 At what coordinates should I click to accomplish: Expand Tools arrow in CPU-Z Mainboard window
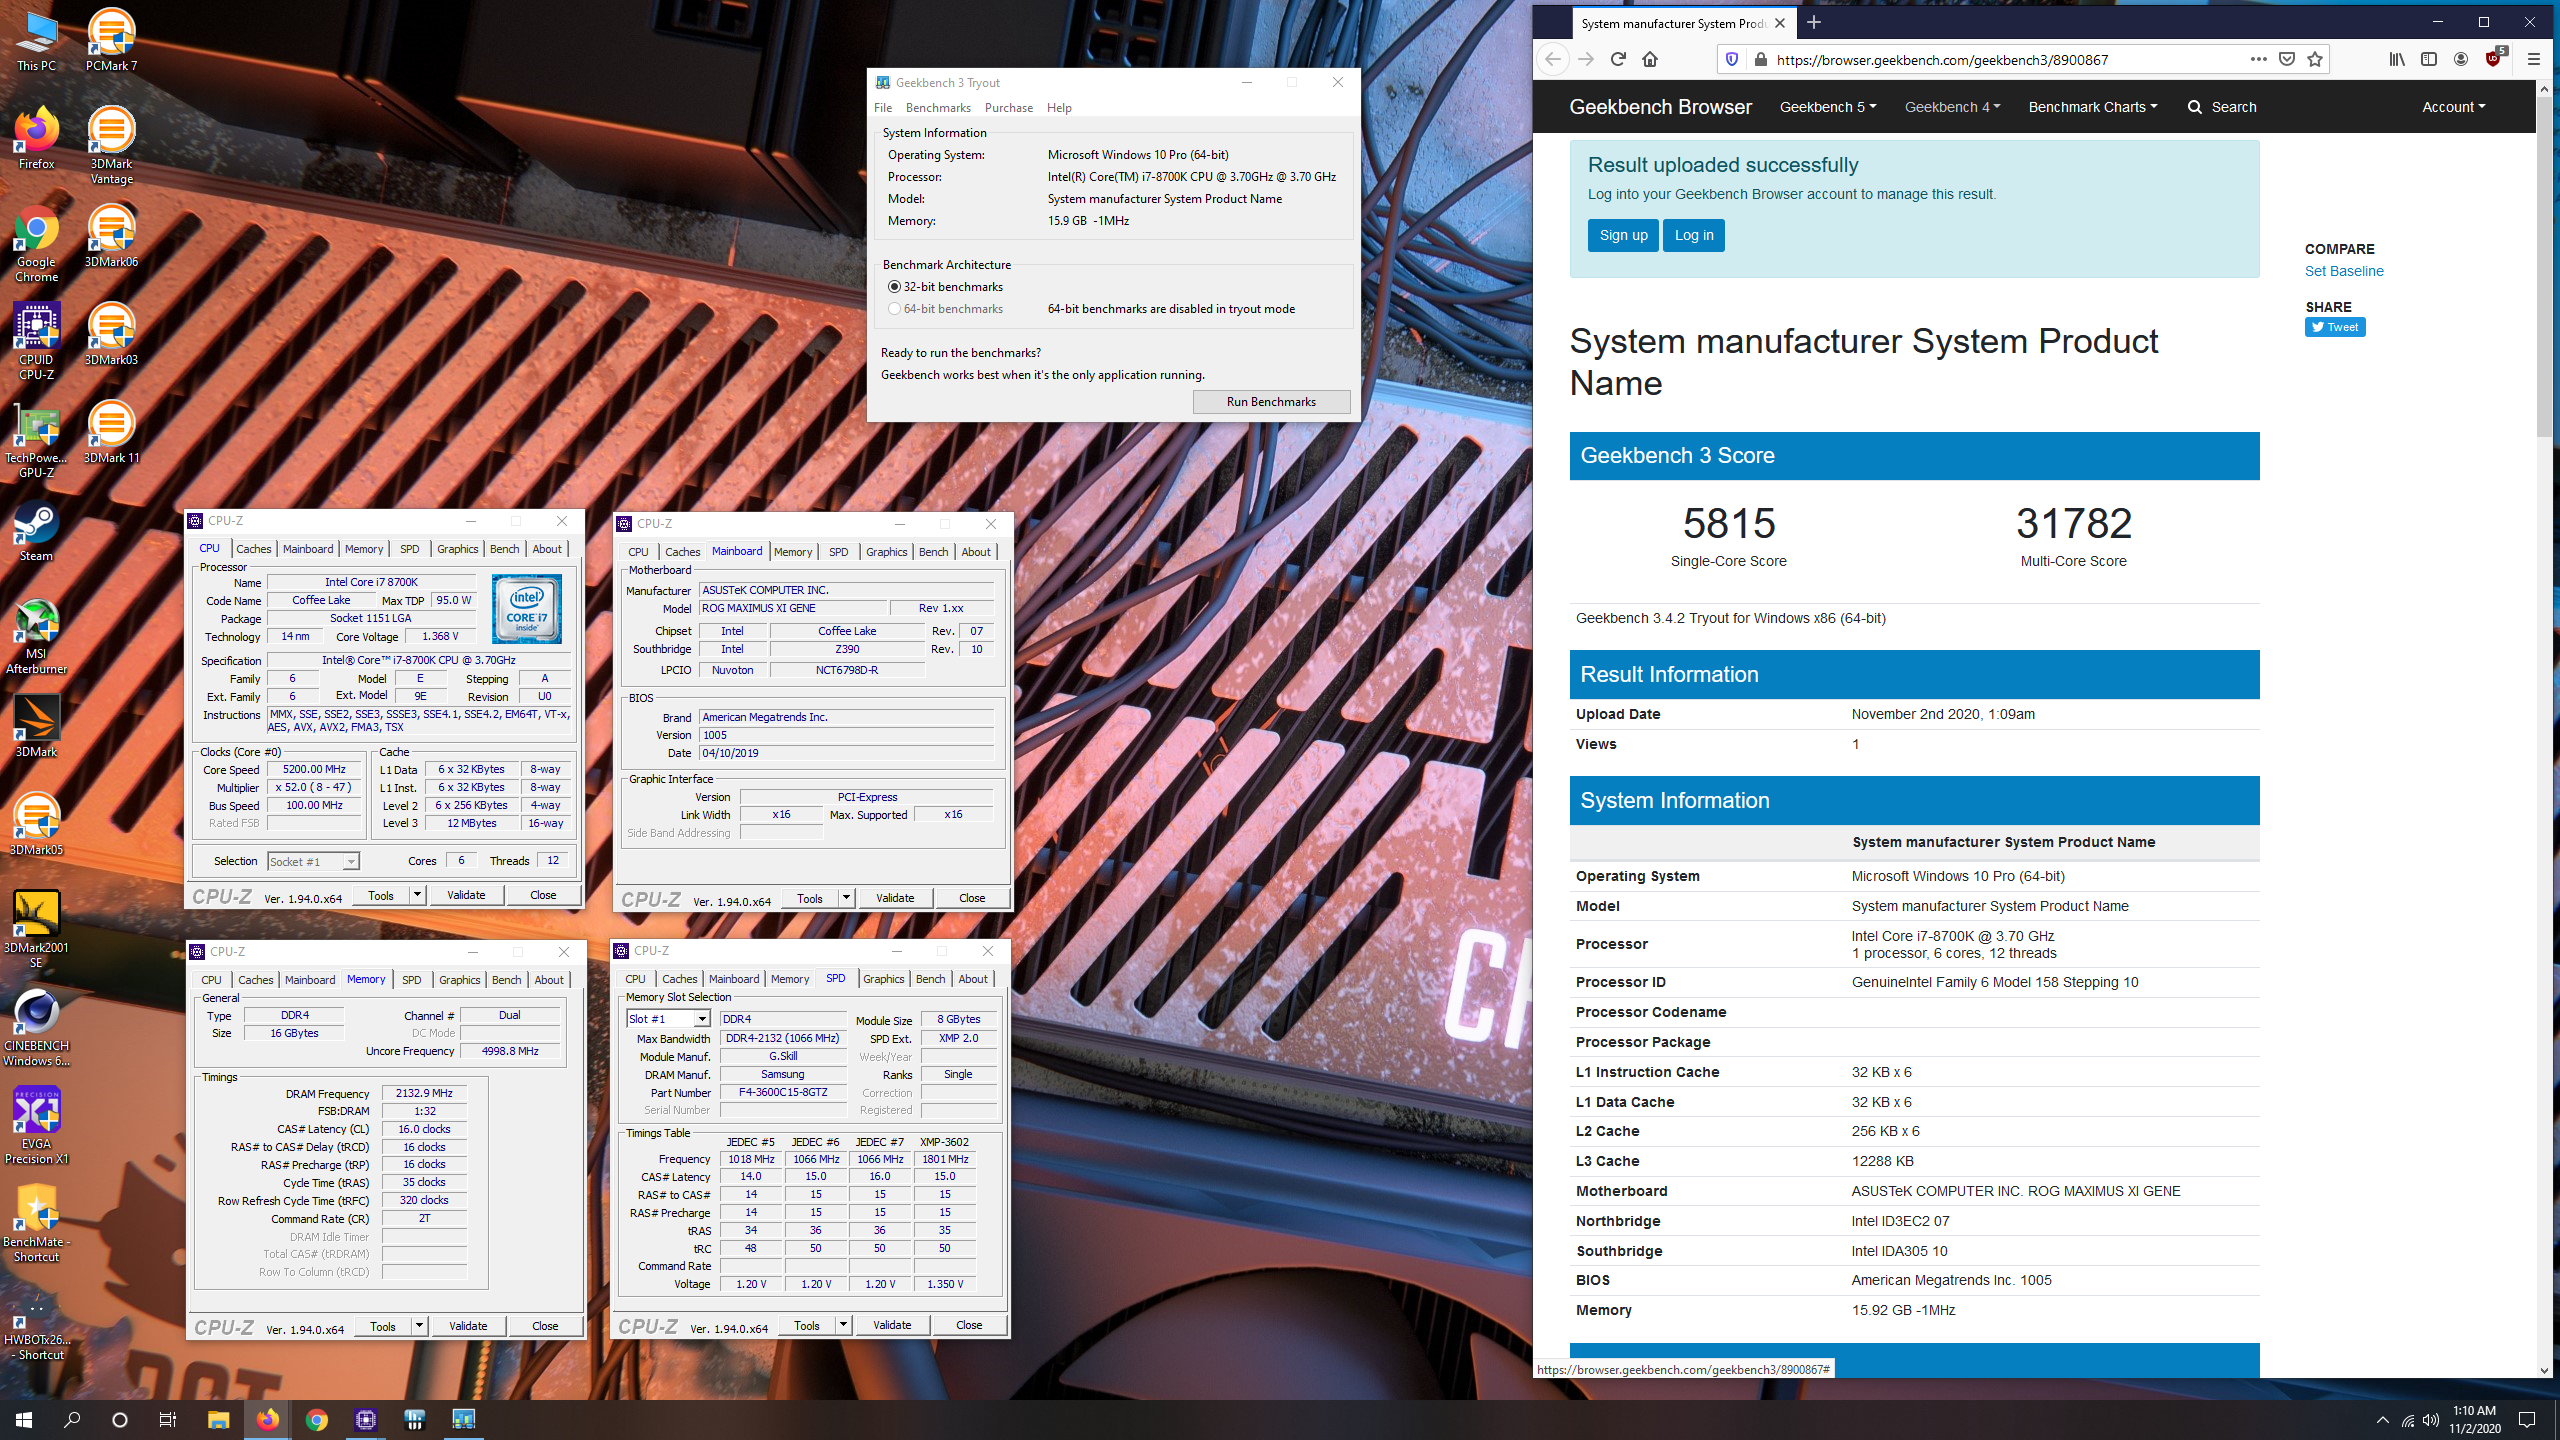coord(846,898)
